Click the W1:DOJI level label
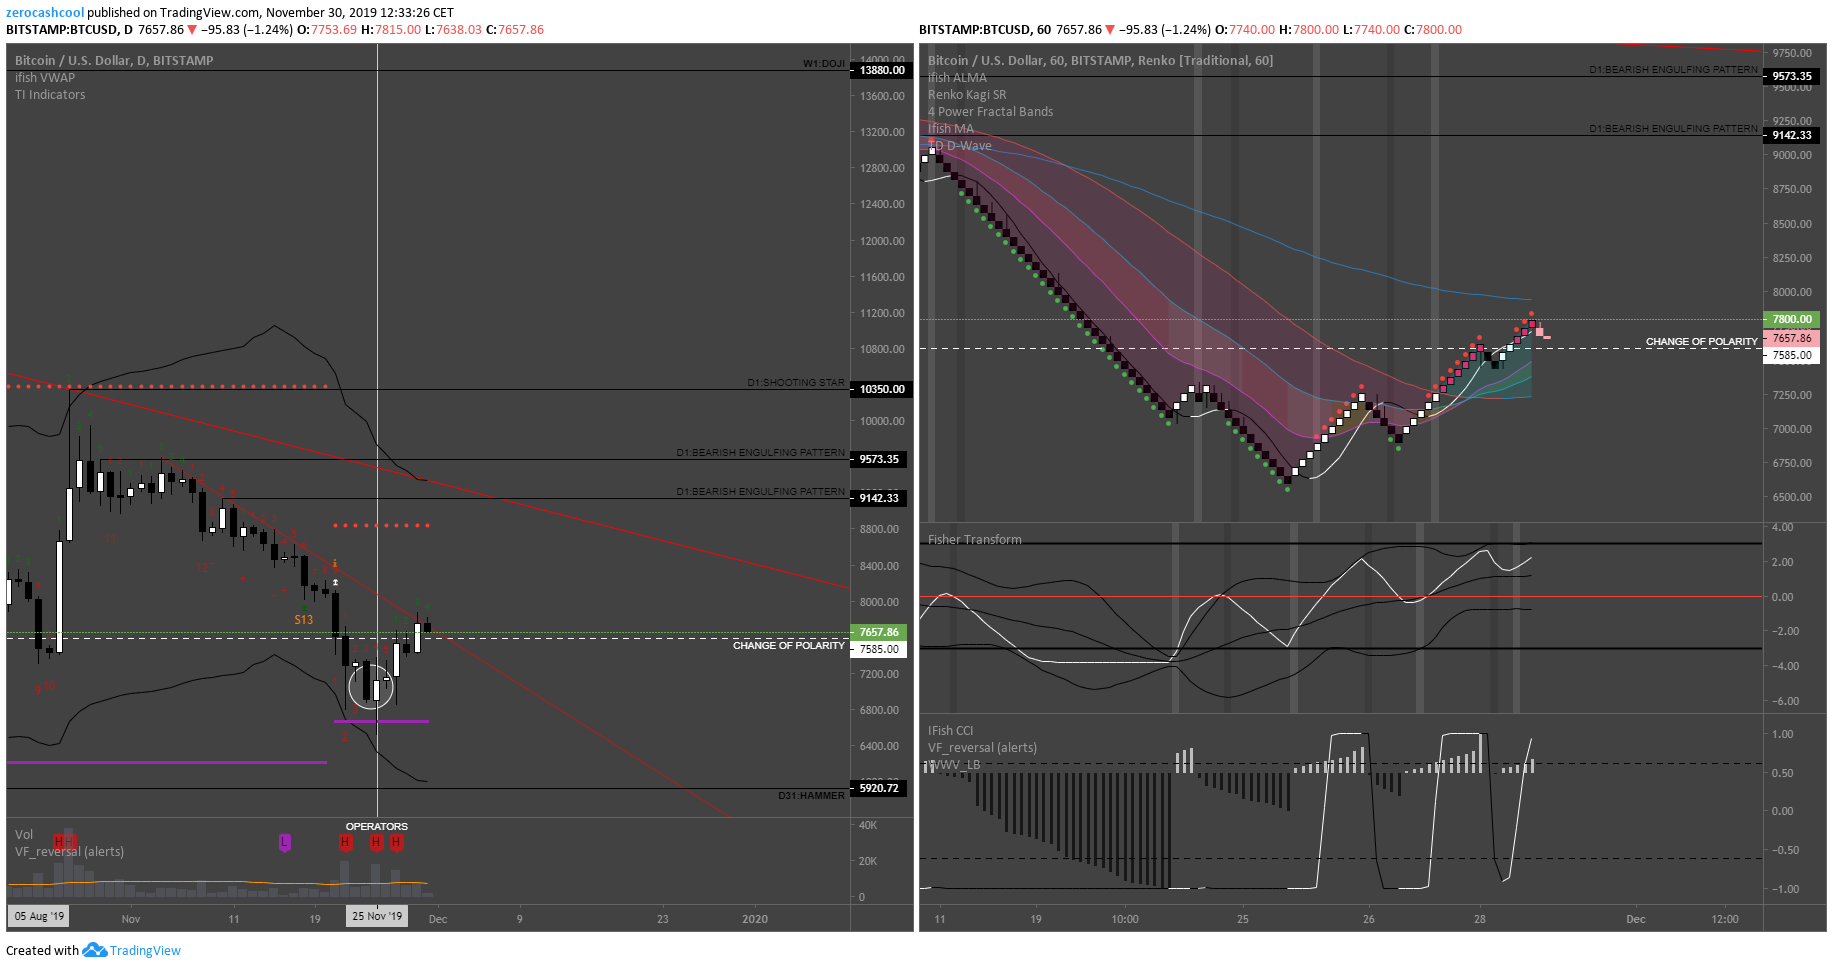Image resolution: width=1833 pixels, height=968 pixels. coord(824,64)
